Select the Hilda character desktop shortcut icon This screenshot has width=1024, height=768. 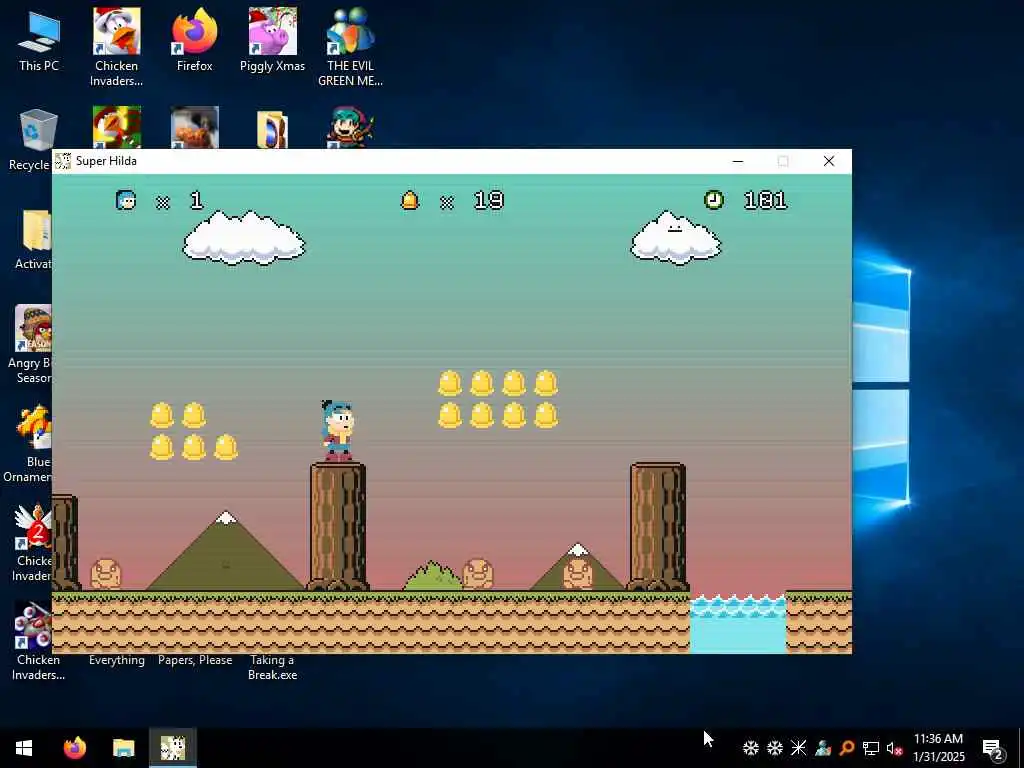[350, 128]
